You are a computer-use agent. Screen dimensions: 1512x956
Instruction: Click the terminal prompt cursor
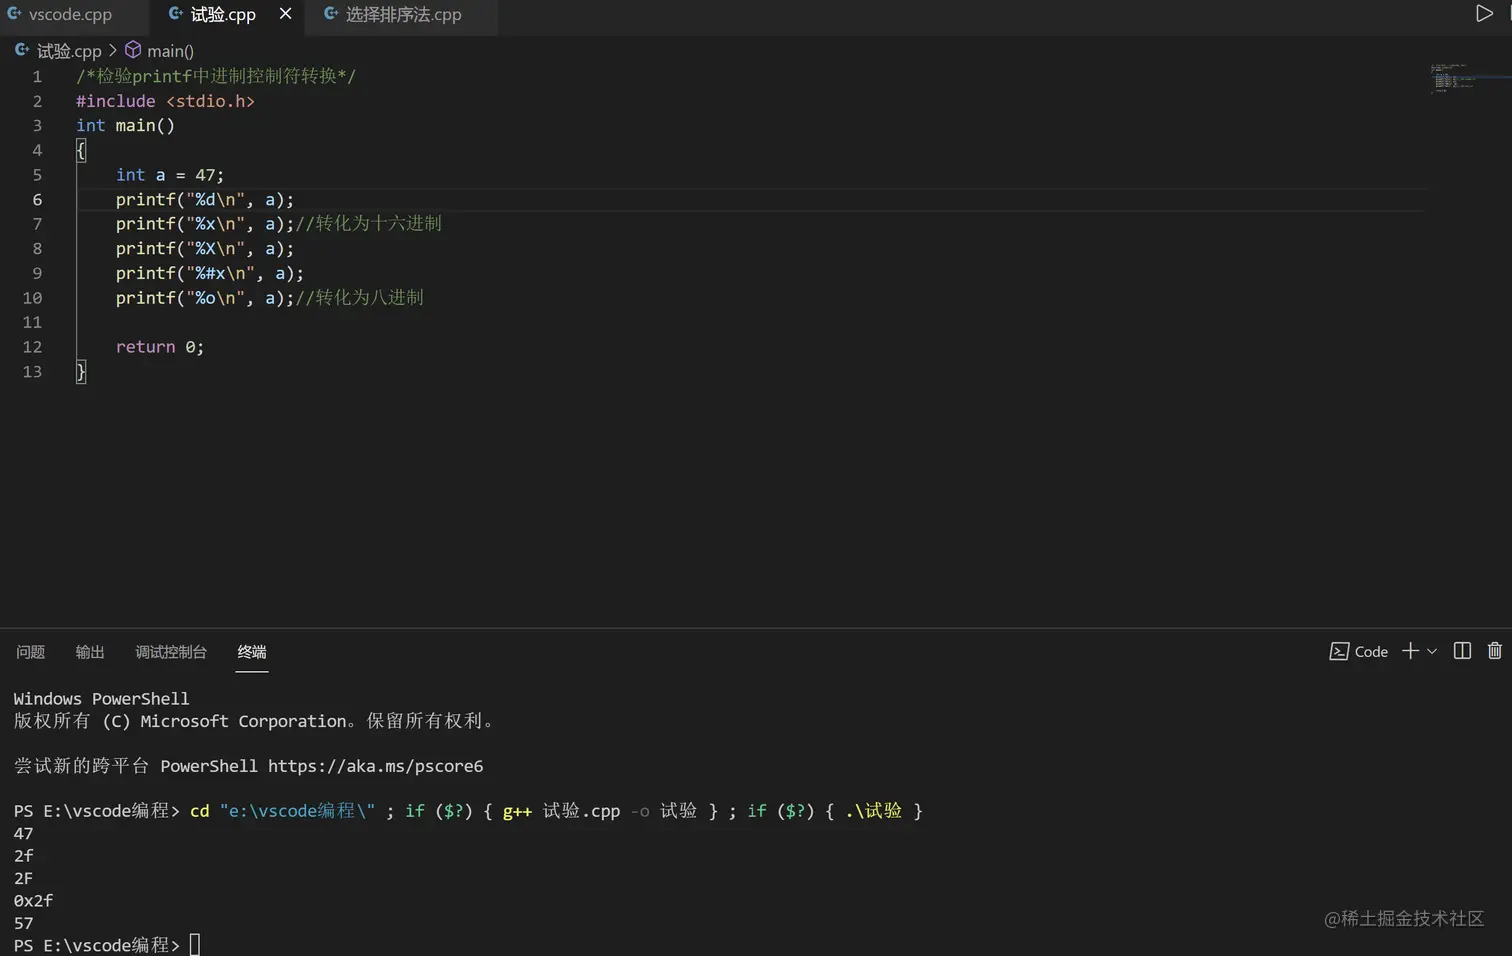195,945
